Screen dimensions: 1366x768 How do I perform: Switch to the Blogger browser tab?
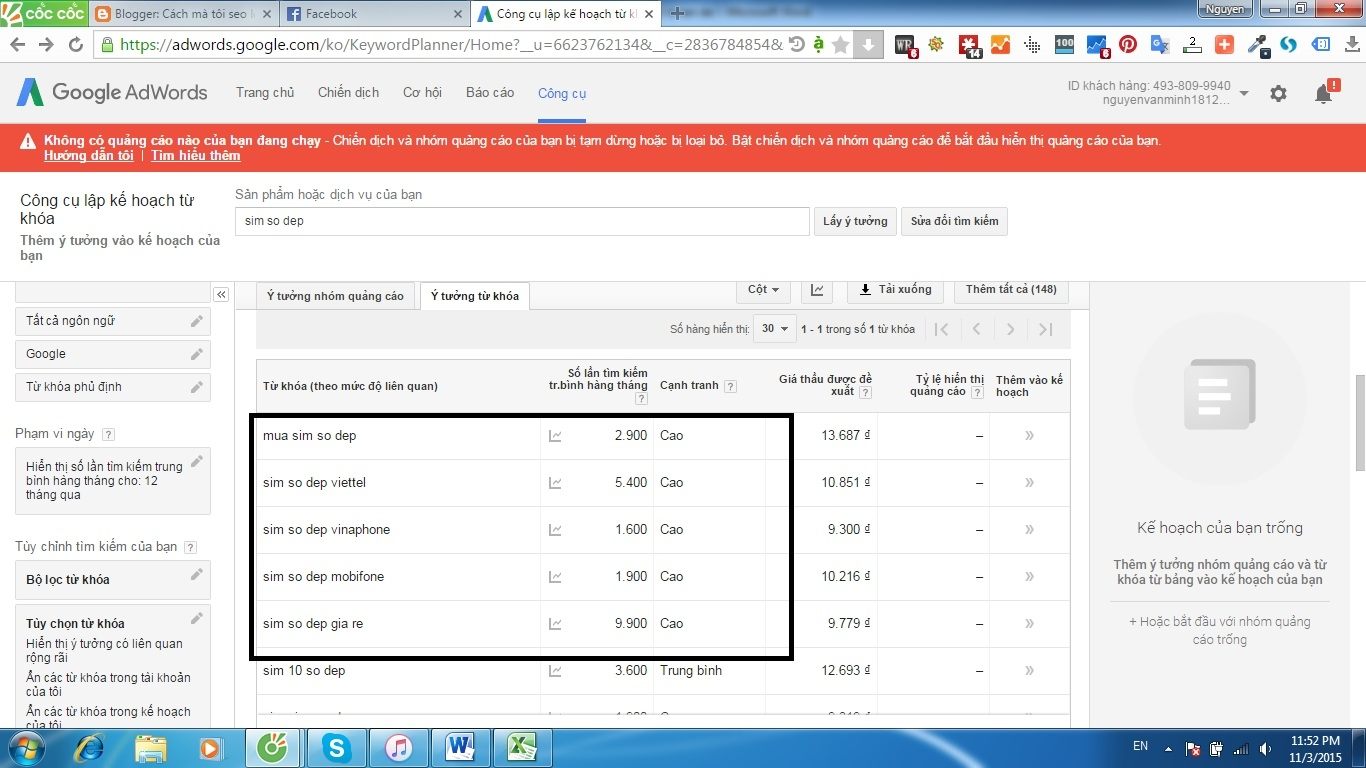pos(184,14)
